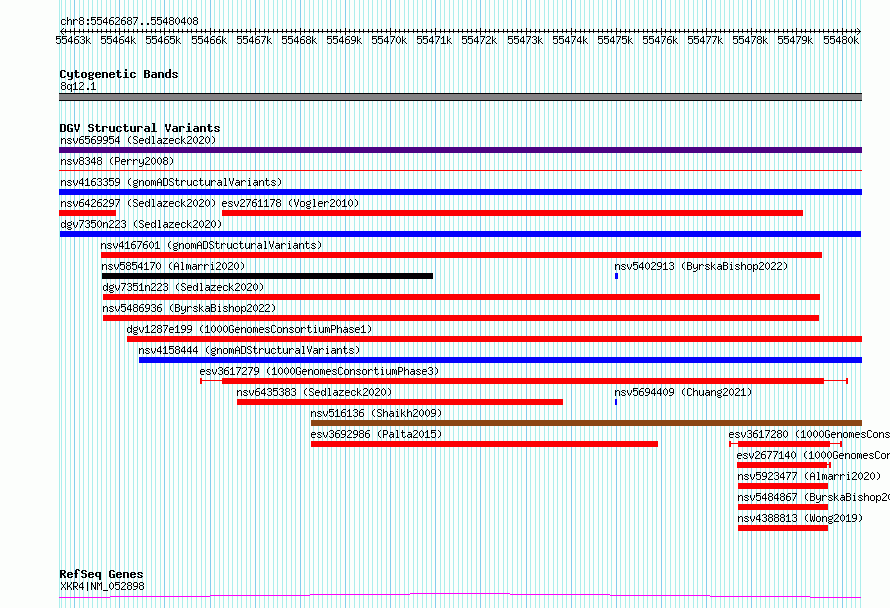Click the tiny blue nsv5402913 marker
Screen dimensions: 890x608
pos(616,276)
